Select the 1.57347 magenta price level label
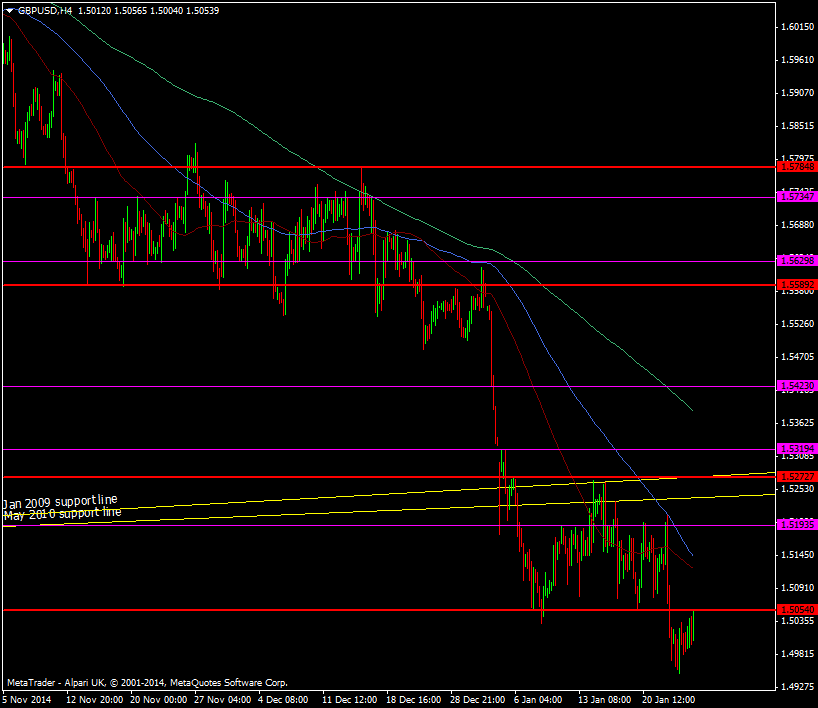This screenshot has height=708, width=818. point(797,197)
